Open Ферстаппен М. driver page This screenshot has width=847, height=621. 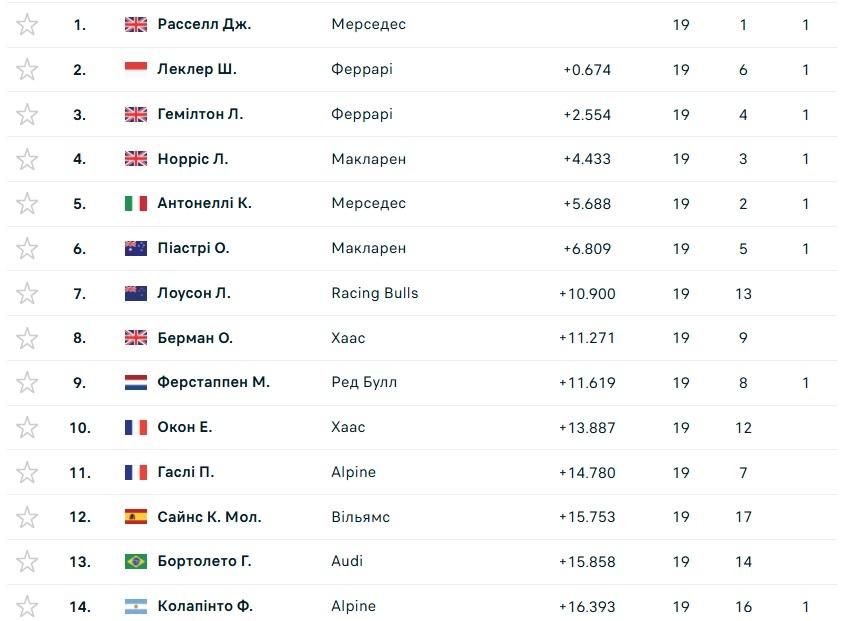213,383
